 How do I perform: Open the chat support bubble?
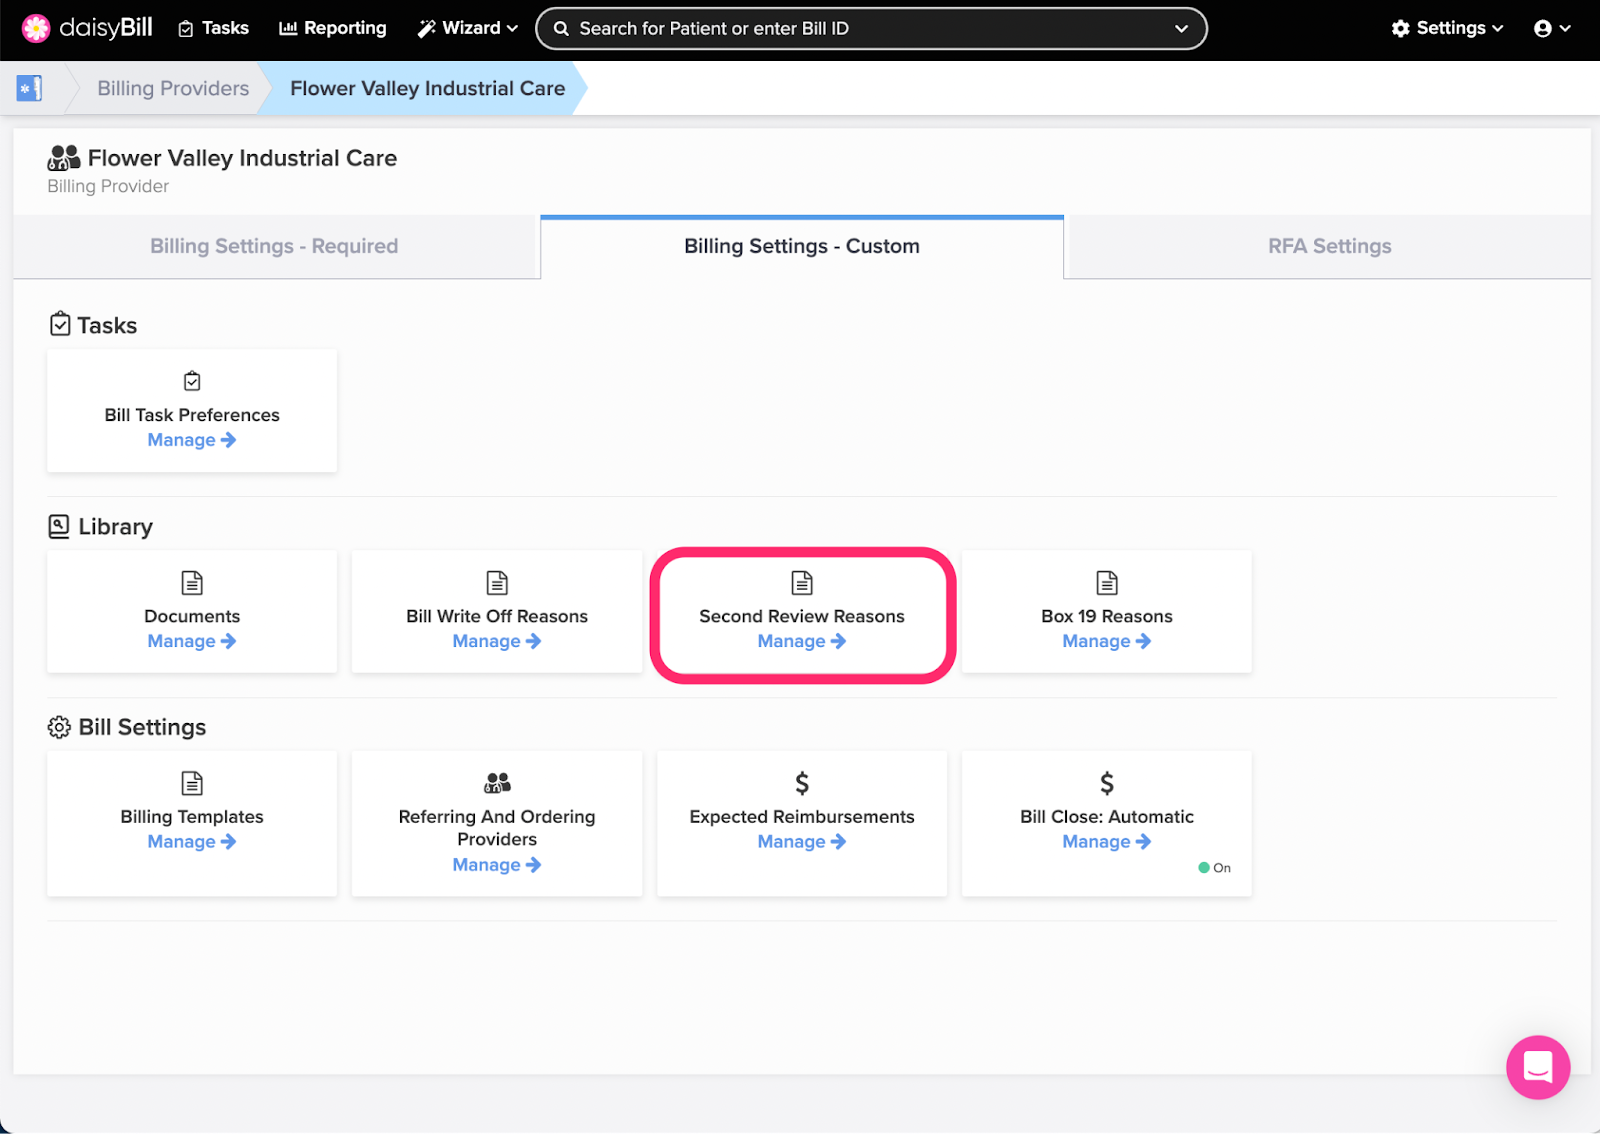[1538, 1067]
